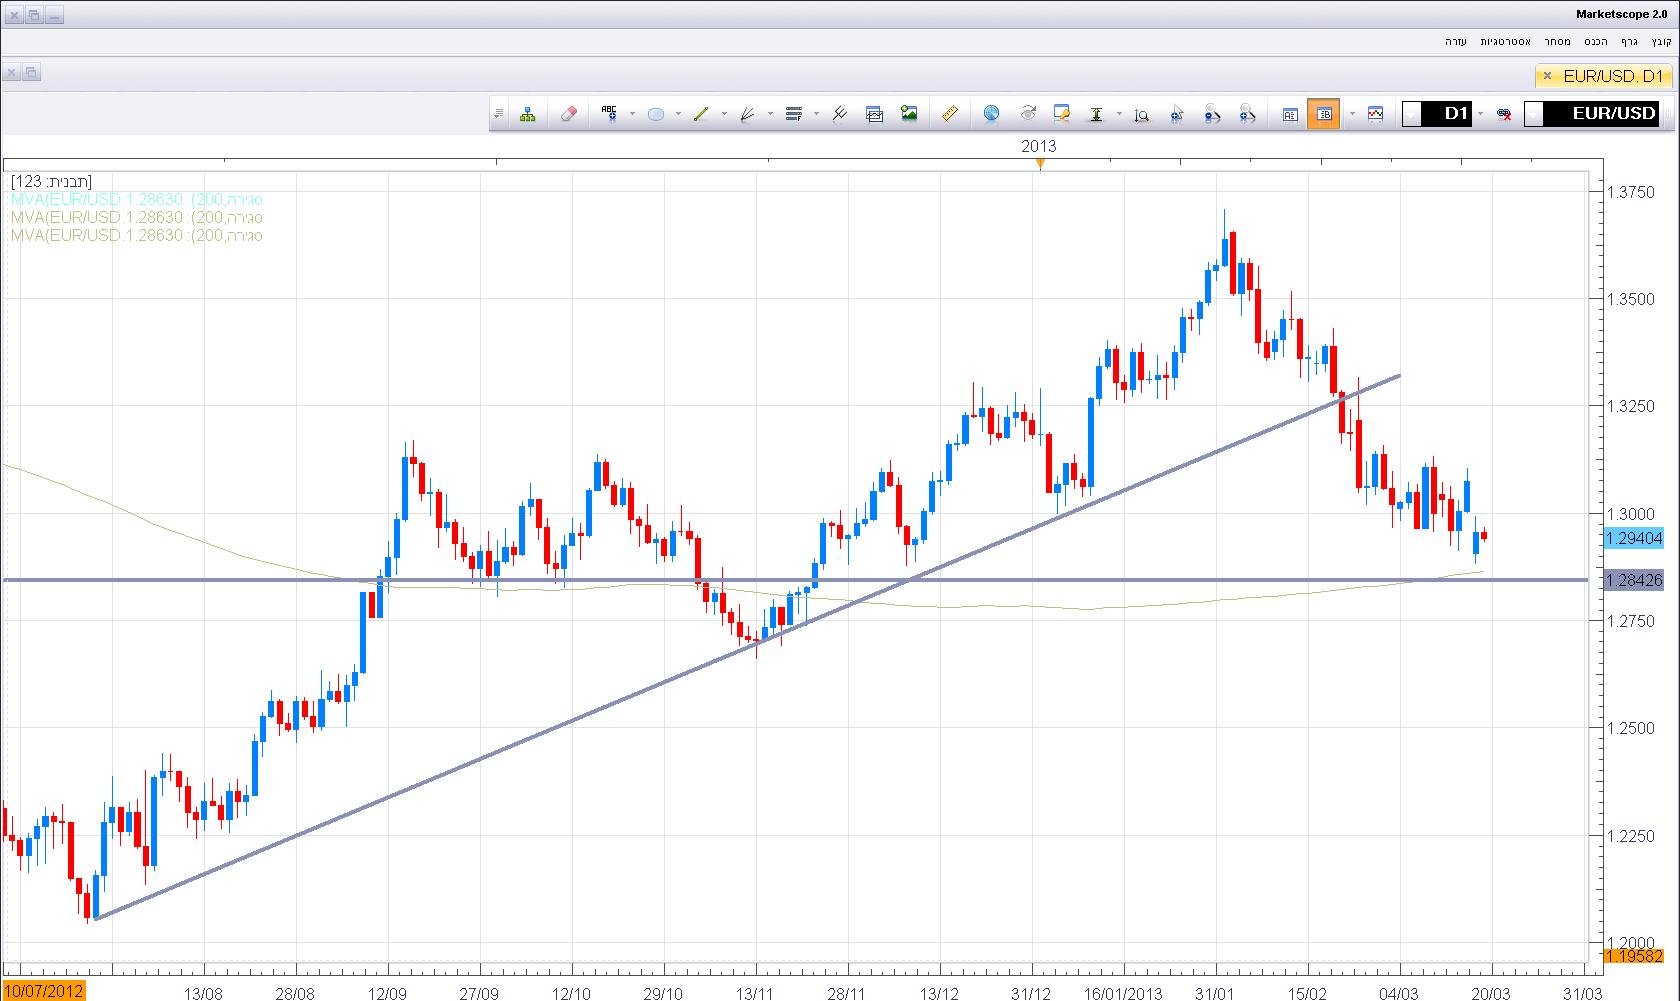The width and height of the screenshot is (1680, 1001).
Task: Select the yellow ruler measure tool
Action: [950, 114]
